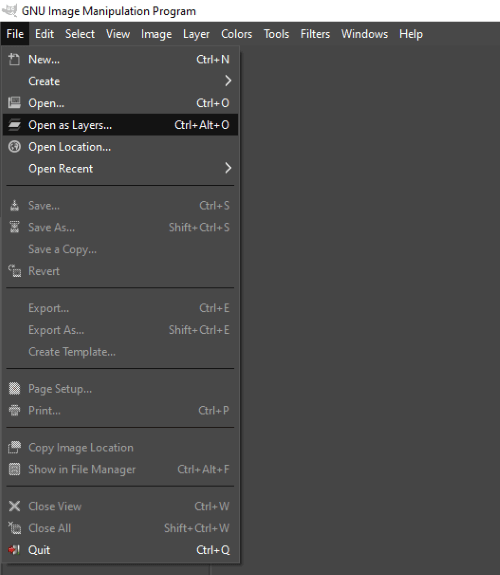Viewport: 500px width, 575px height.
Task: Open the View menu
Action: point(118,34)
